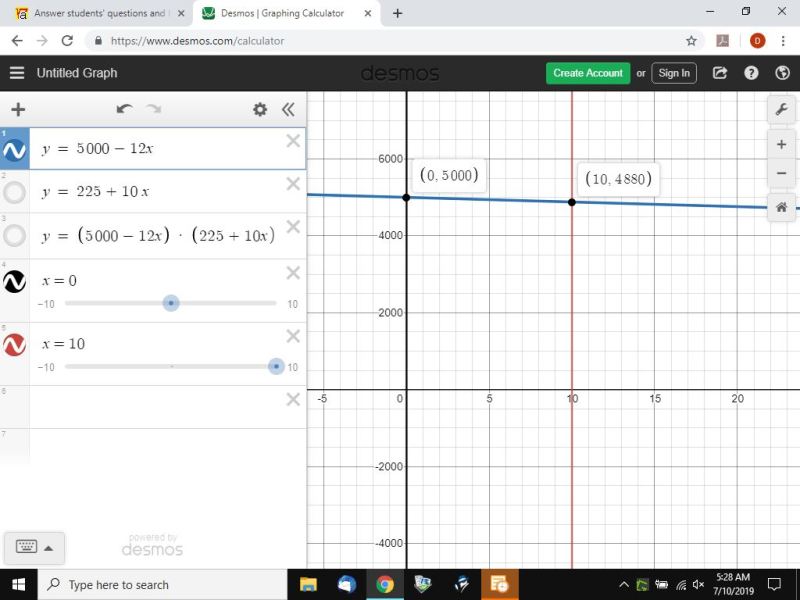Screen dimensions: 800x600
Task: Share the graph
Action: (x=720, y=73)
